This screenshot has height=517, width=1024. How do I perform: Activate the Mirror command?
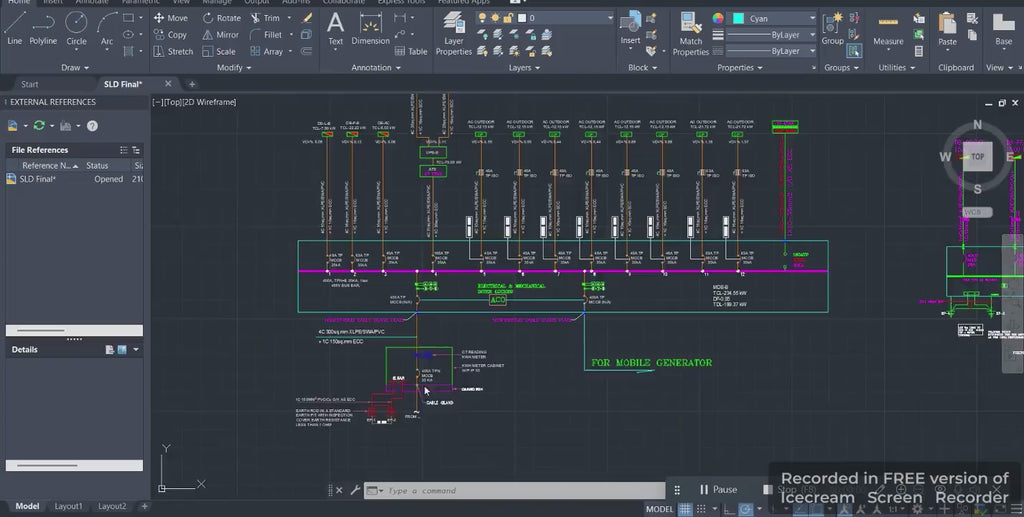220,35
